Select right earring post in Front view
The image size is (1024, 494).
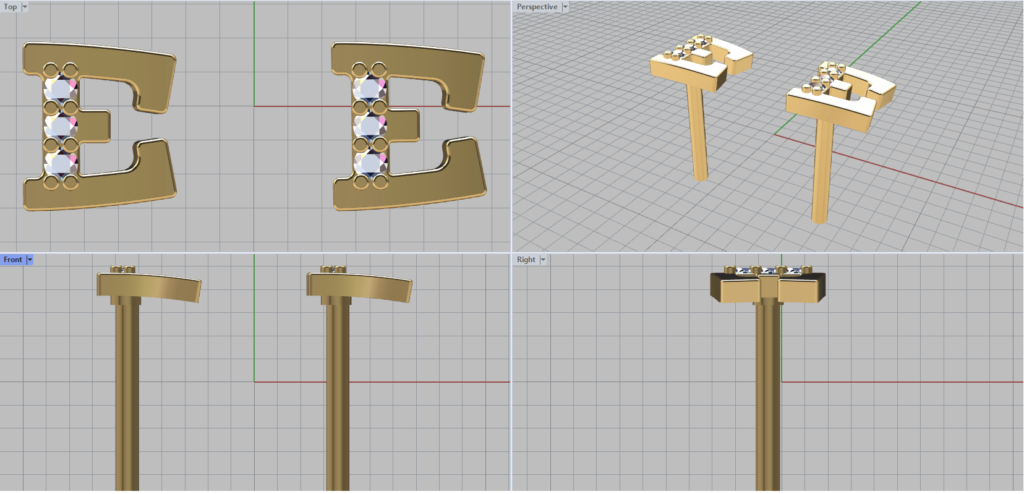point(337,400)
